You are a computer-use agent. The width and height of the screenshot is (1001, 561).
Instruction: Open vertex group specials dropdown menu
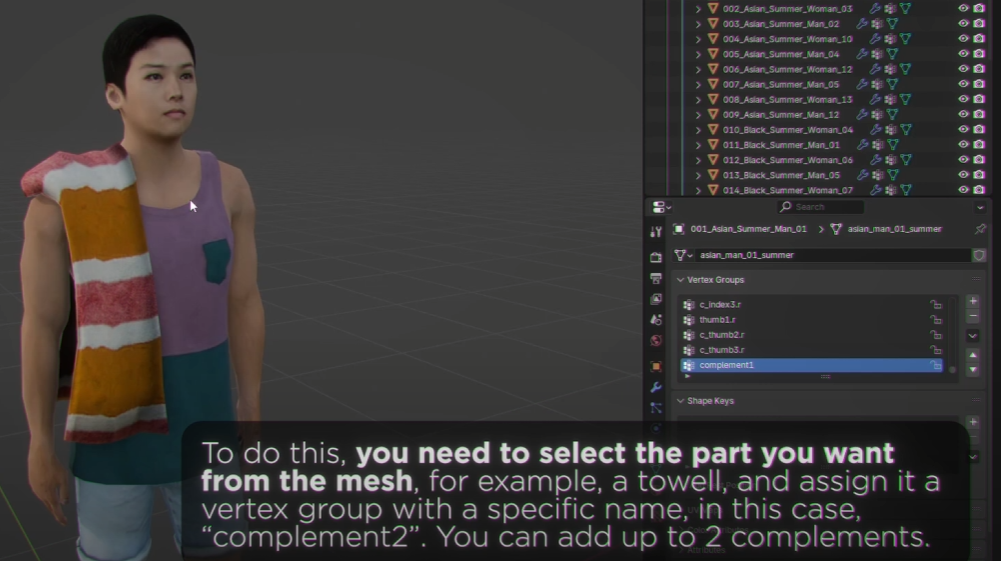(973, 336)
